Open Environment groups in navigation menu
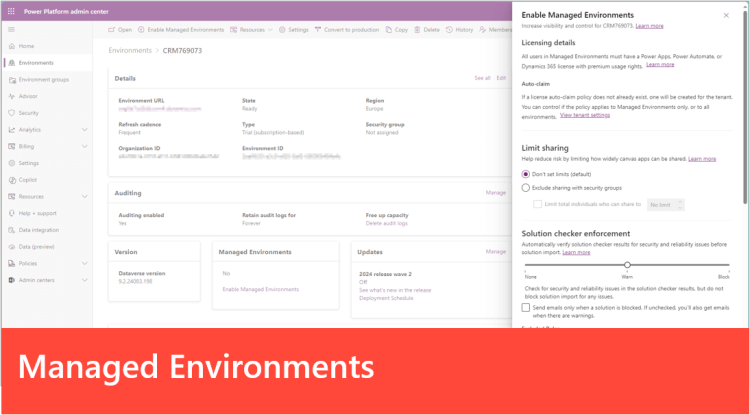 (x=44, y=80)
